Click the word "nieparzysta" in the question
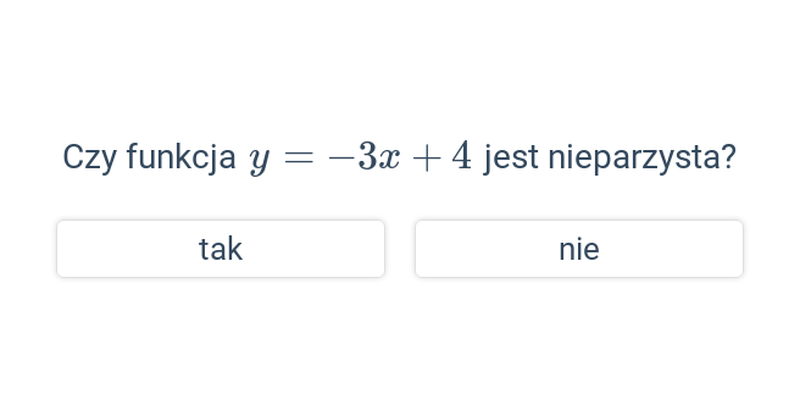The image size is (800, 400). tap(635, 158)
